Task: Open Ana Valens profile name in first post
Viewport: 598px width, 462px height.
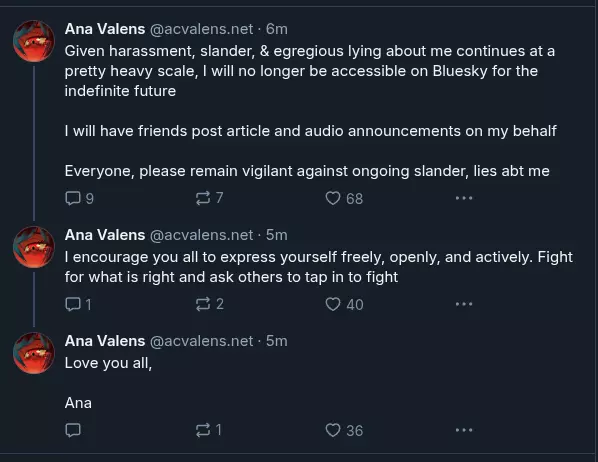Action: click(x=105, y=29)
